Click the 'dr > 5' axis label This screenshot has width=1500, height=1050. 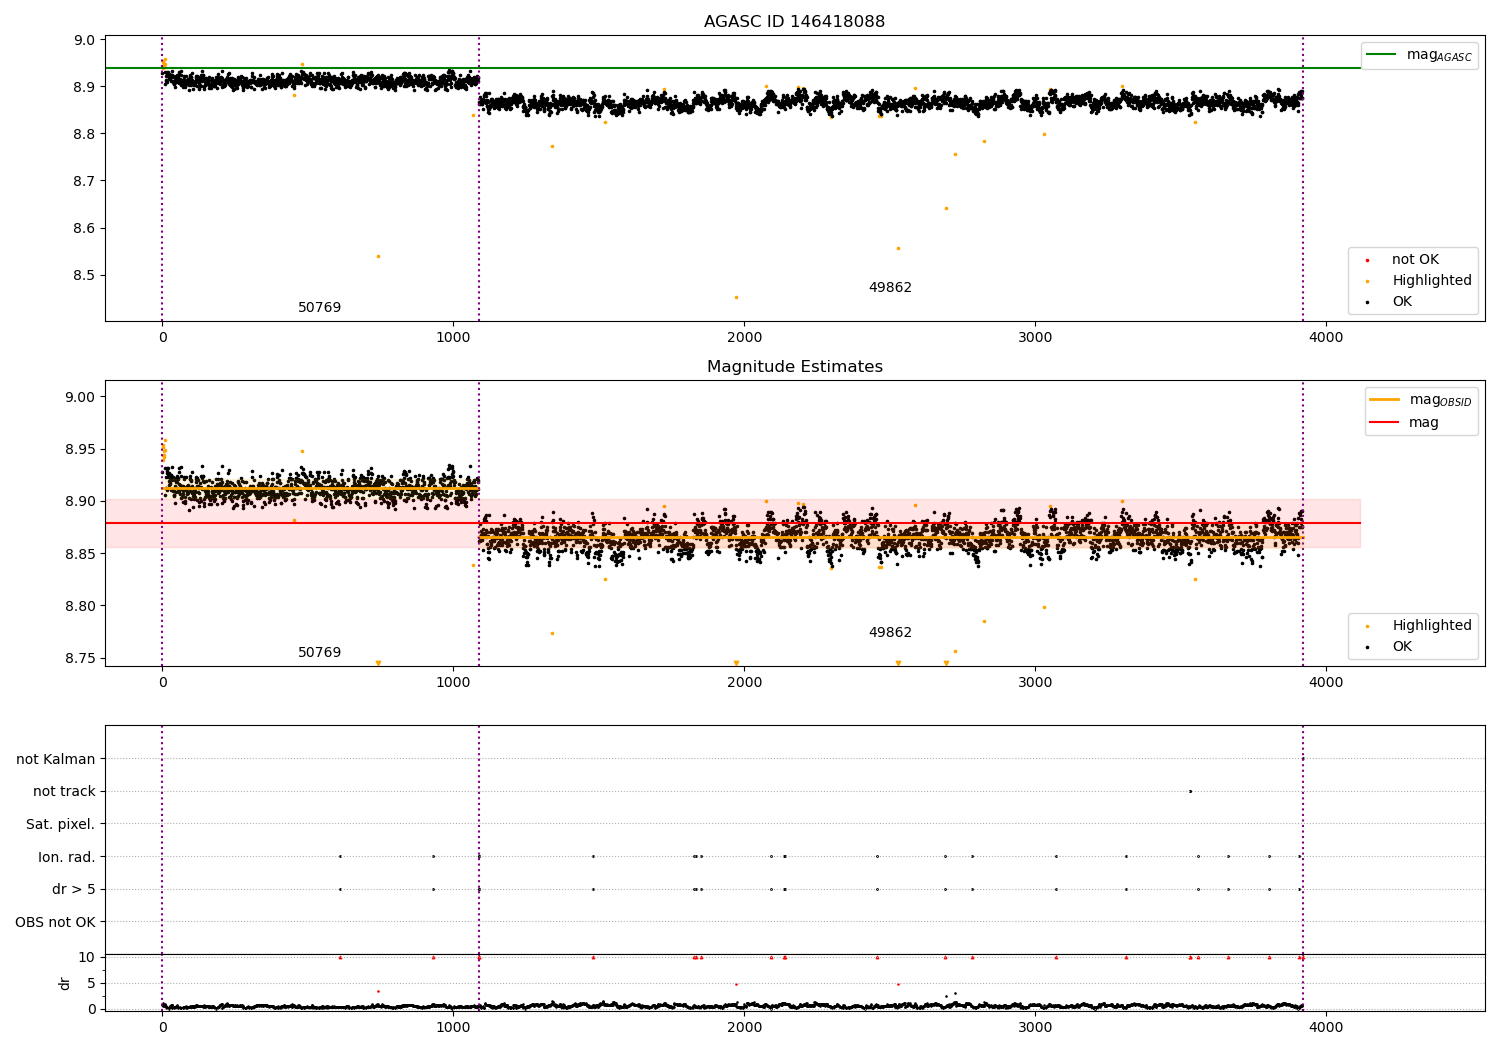point(74,890)
